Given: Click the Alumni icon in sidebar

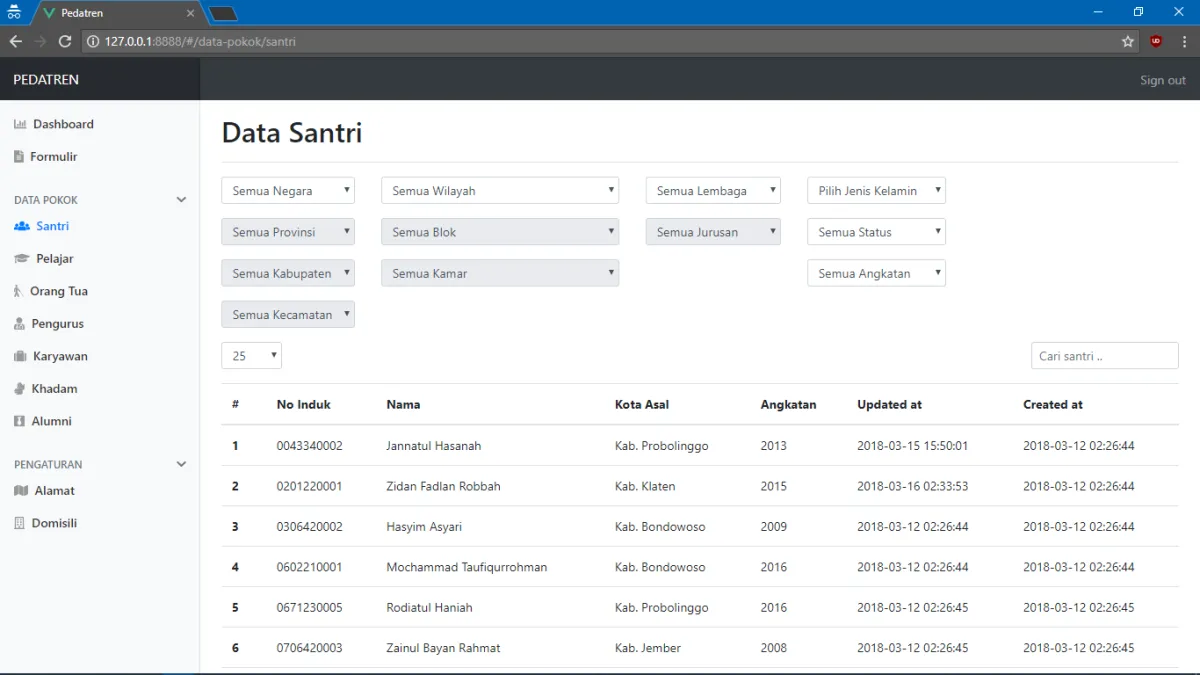Looking at the screenshot, I should (19, 421).
